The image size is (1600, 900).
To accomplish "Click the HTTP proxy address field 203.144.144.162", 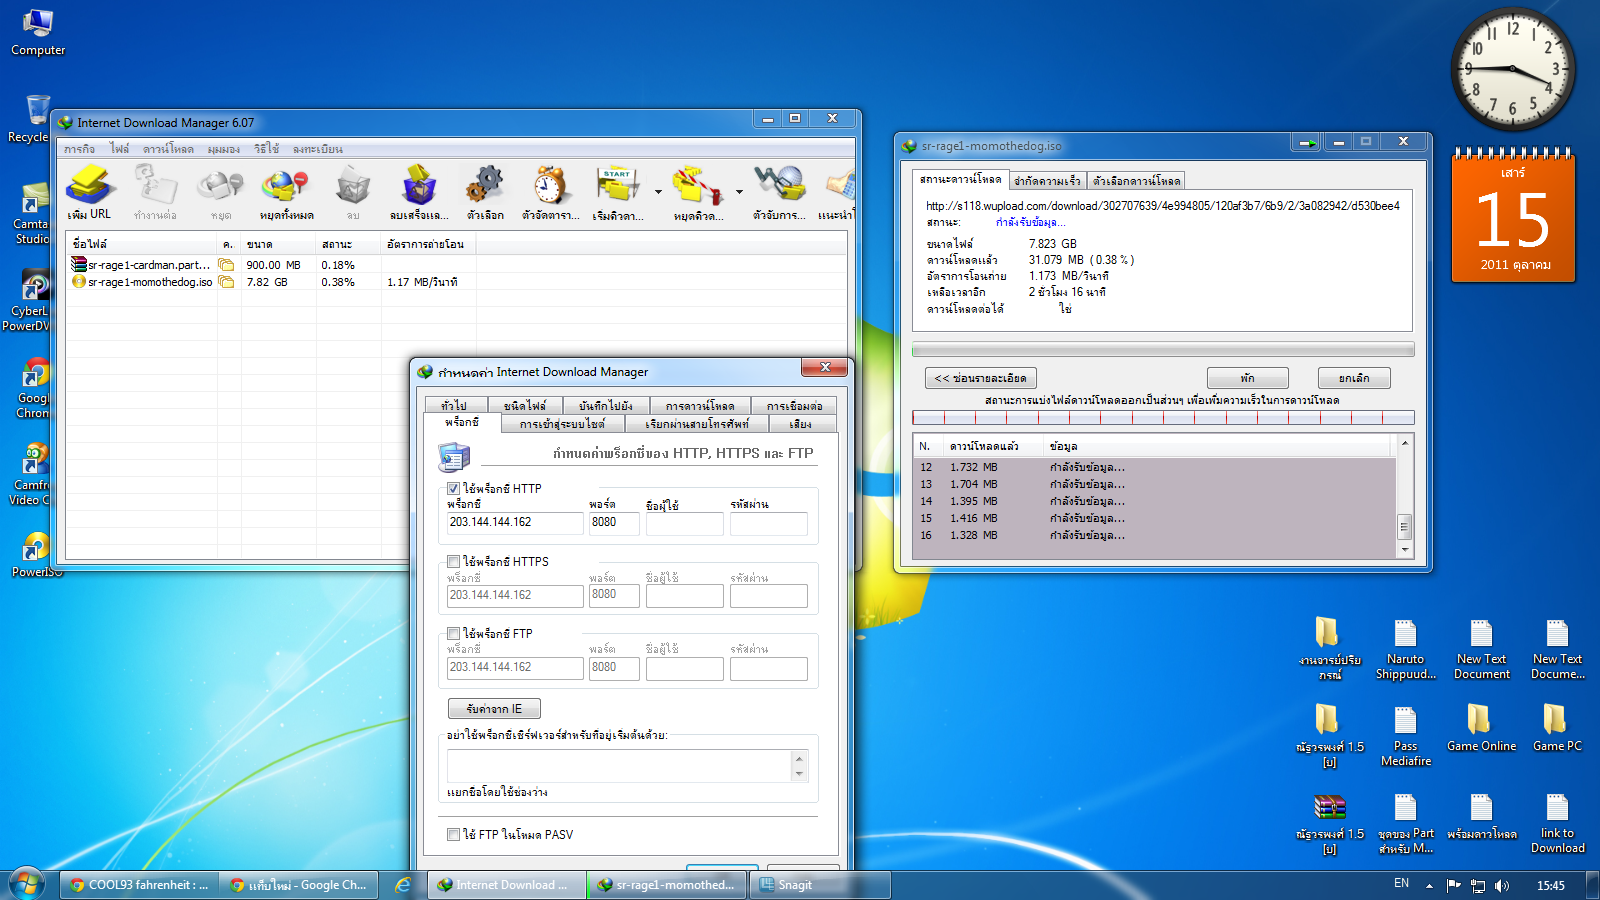I will 515,523.
